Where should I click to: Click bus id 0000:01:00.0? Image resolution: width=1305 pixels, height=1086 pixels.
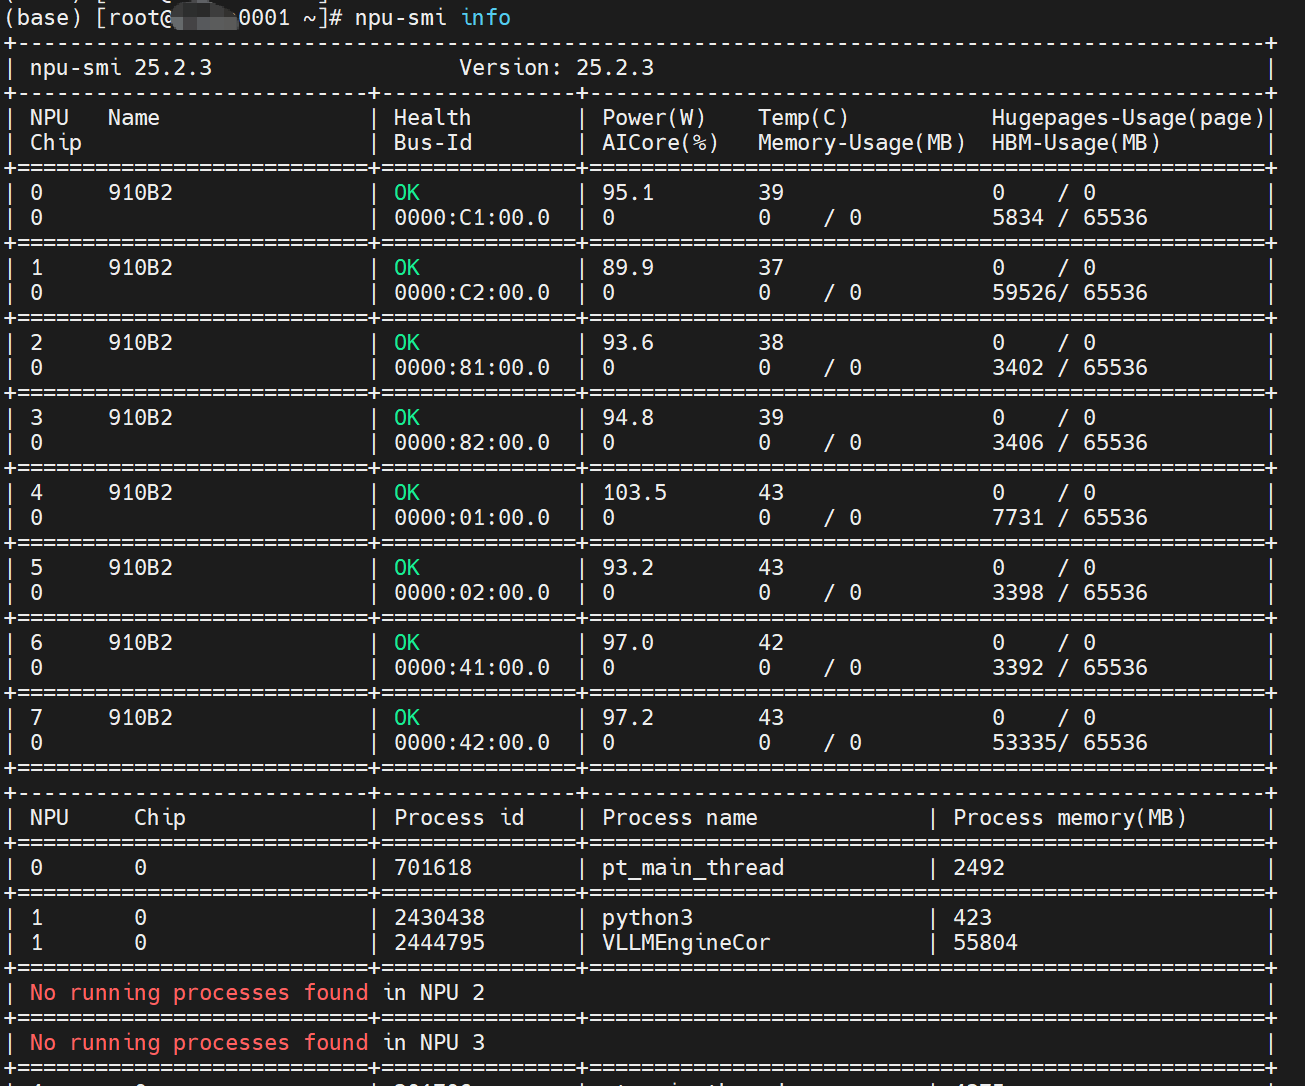tap(472, 518)
